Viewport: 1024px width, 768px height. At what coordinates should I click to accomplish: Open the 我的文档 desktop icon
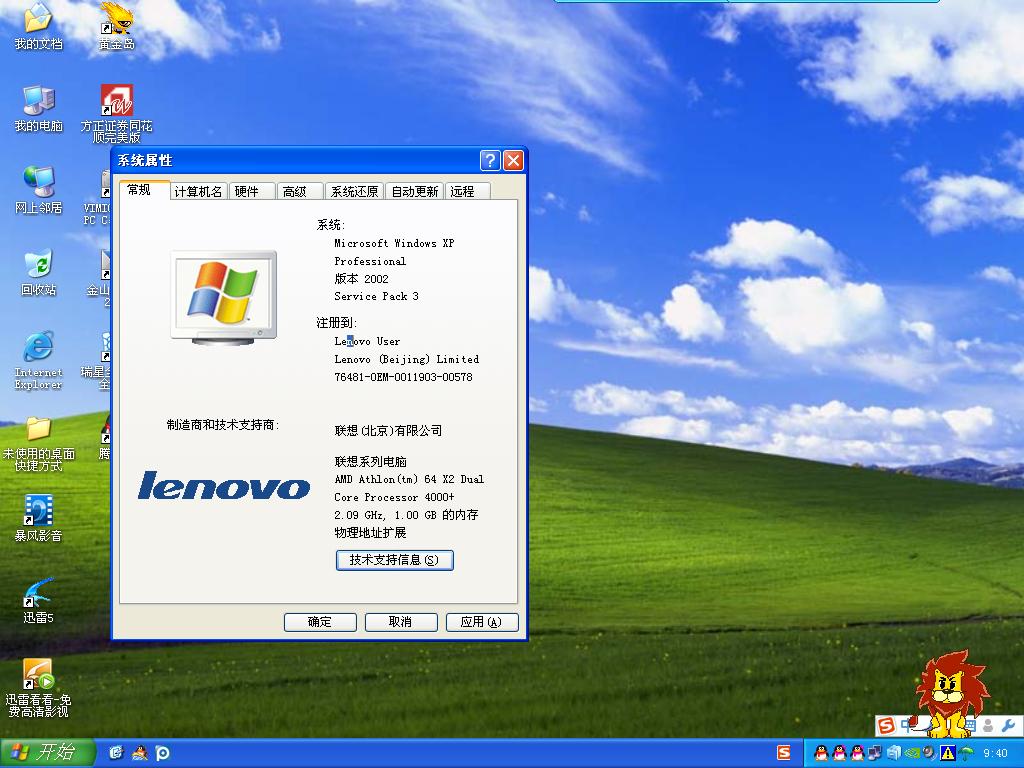tap(38, 26)
